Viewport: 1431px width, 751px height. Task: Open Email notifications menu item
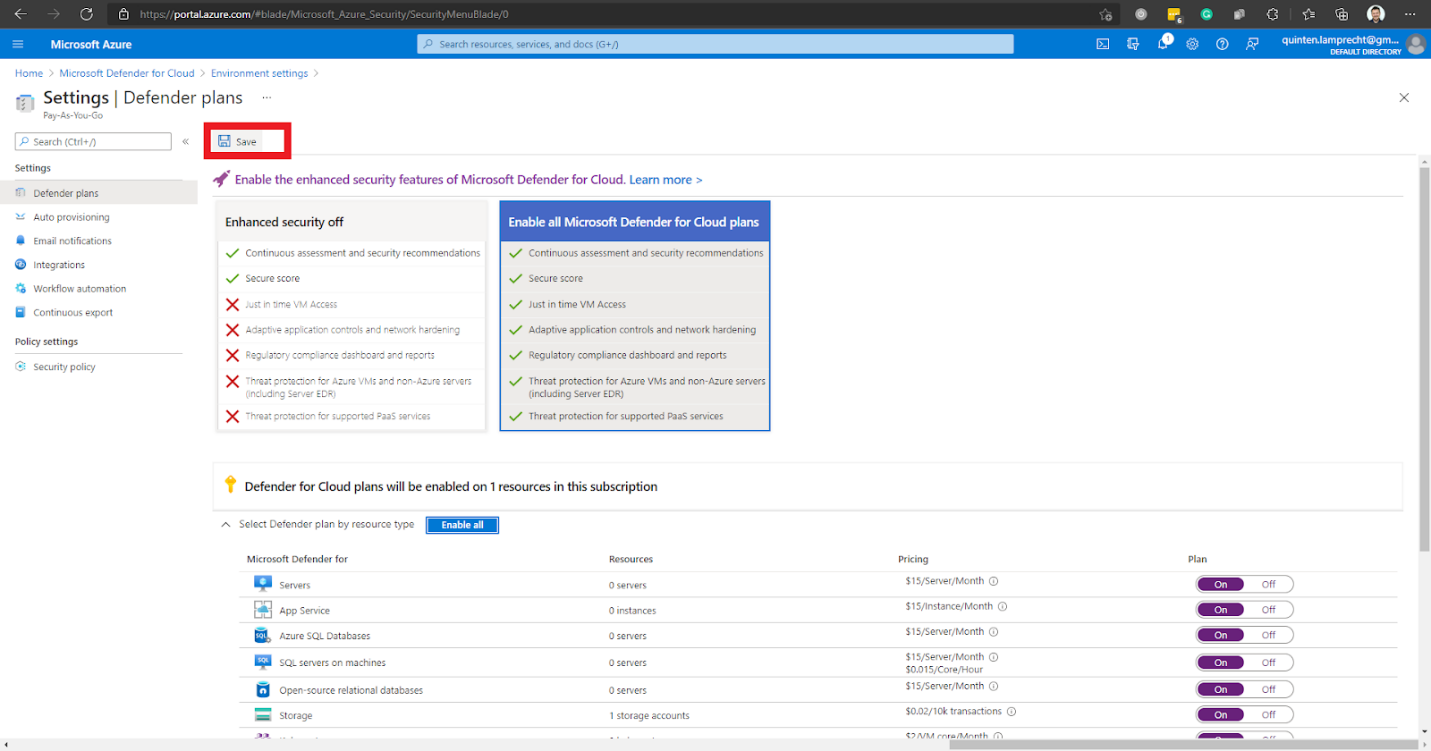click(x=99, y=241)
